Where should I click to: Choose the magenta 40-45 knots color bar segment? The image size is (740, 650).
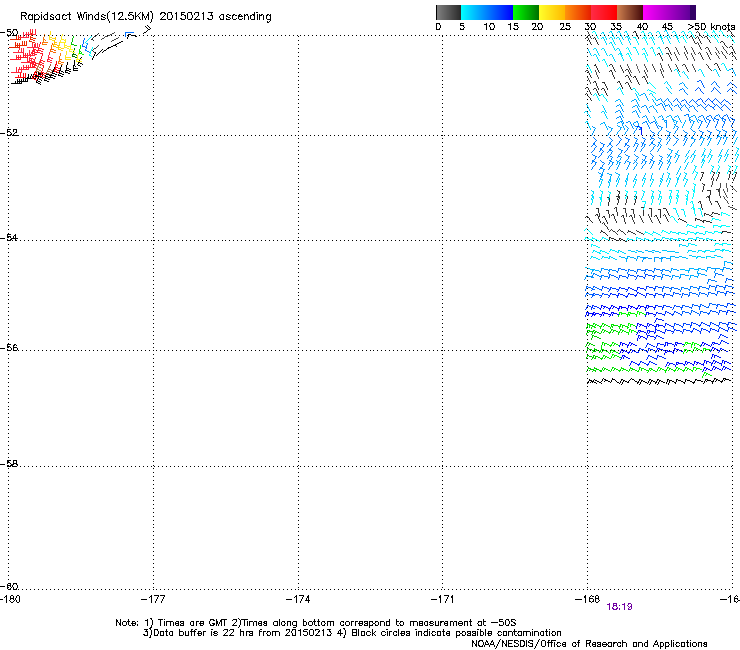pyautogui.click(x=656, y=12)
